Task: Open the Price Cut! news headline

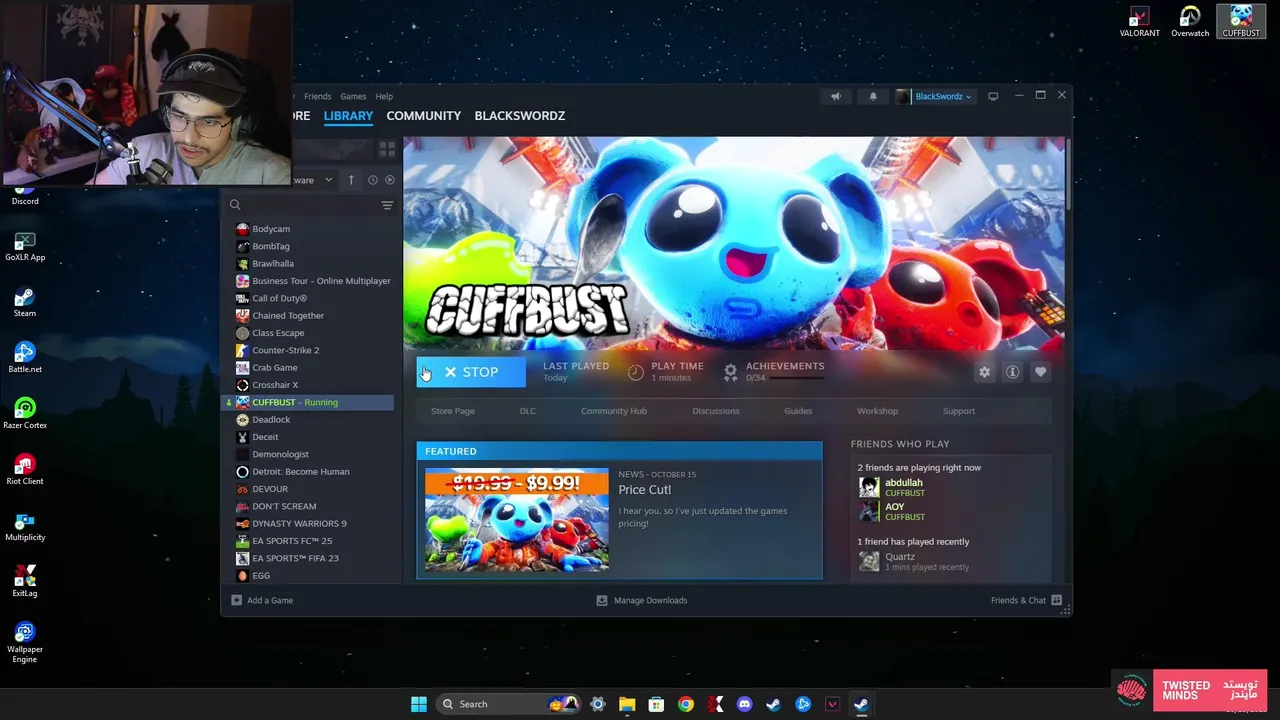Action: tap(645, 490)
